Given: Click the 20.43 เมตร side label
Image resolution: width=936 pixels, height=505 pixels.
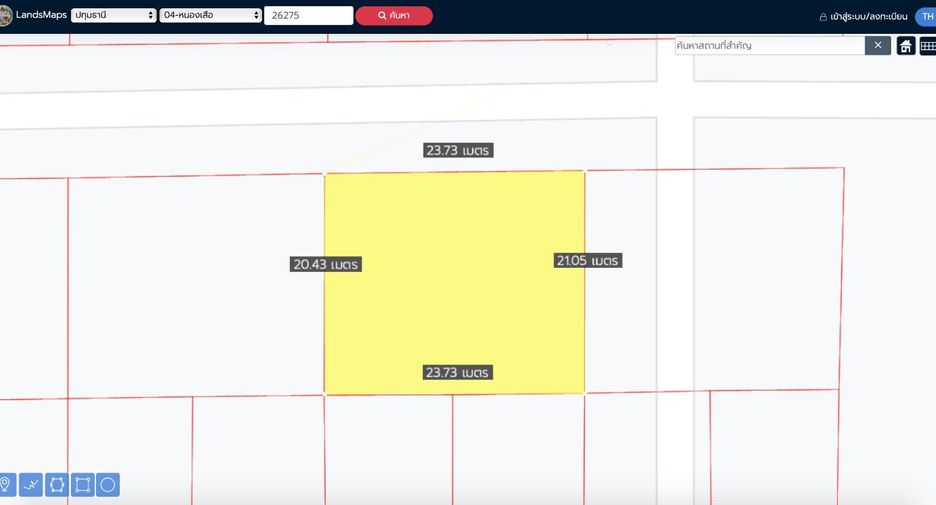Looking at the screenshot, I should point(326,264).
